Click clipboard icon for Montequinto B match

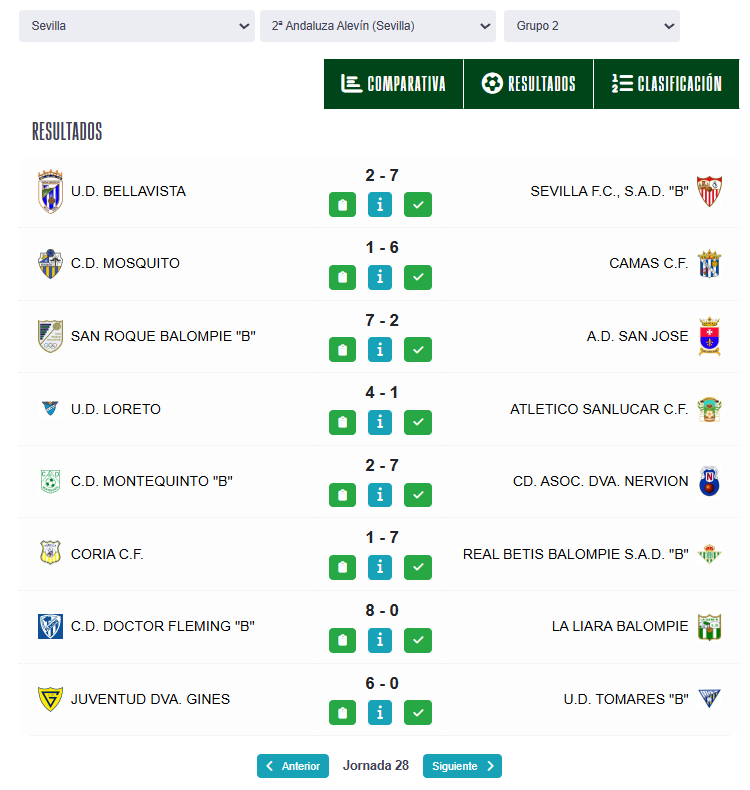(343, 495)
